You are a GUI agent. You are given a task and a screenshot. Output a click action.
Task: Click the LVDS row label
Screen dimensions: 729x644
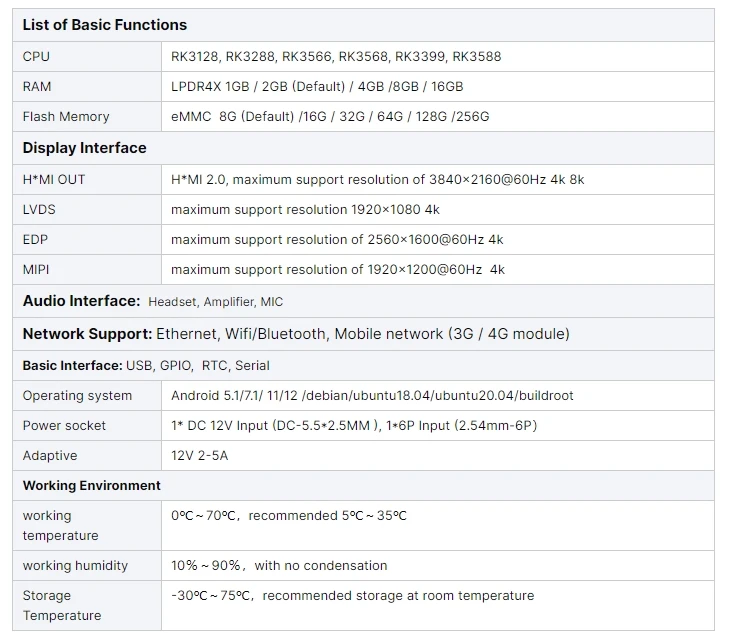40,210
